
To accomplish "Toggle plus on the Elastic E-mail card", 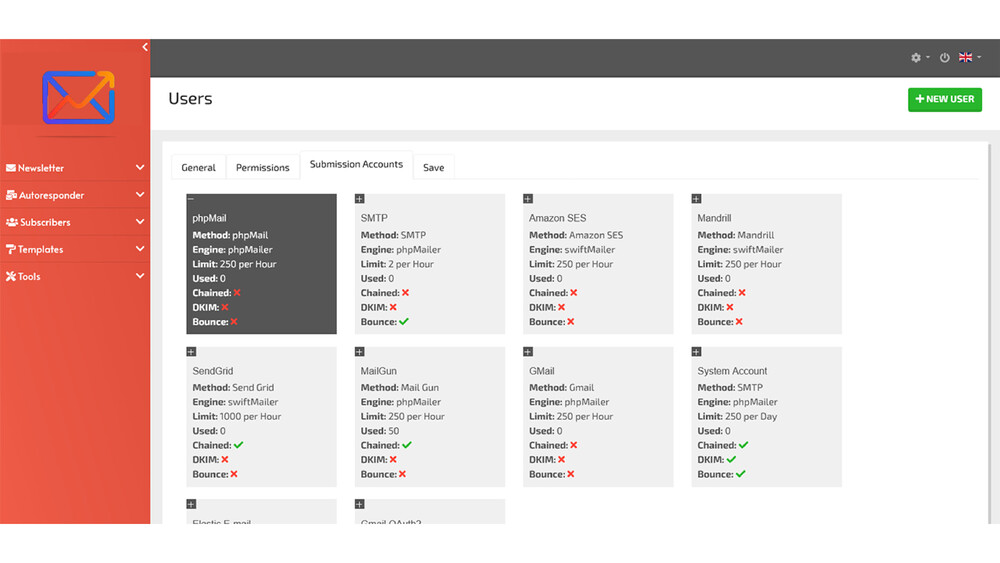I will 191,504.
